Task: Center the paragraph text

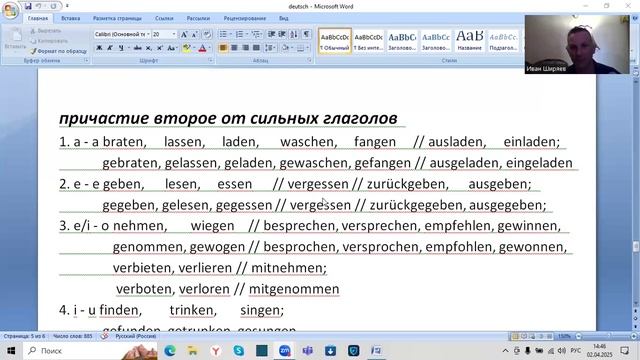Action: click(x=234, y=48)
